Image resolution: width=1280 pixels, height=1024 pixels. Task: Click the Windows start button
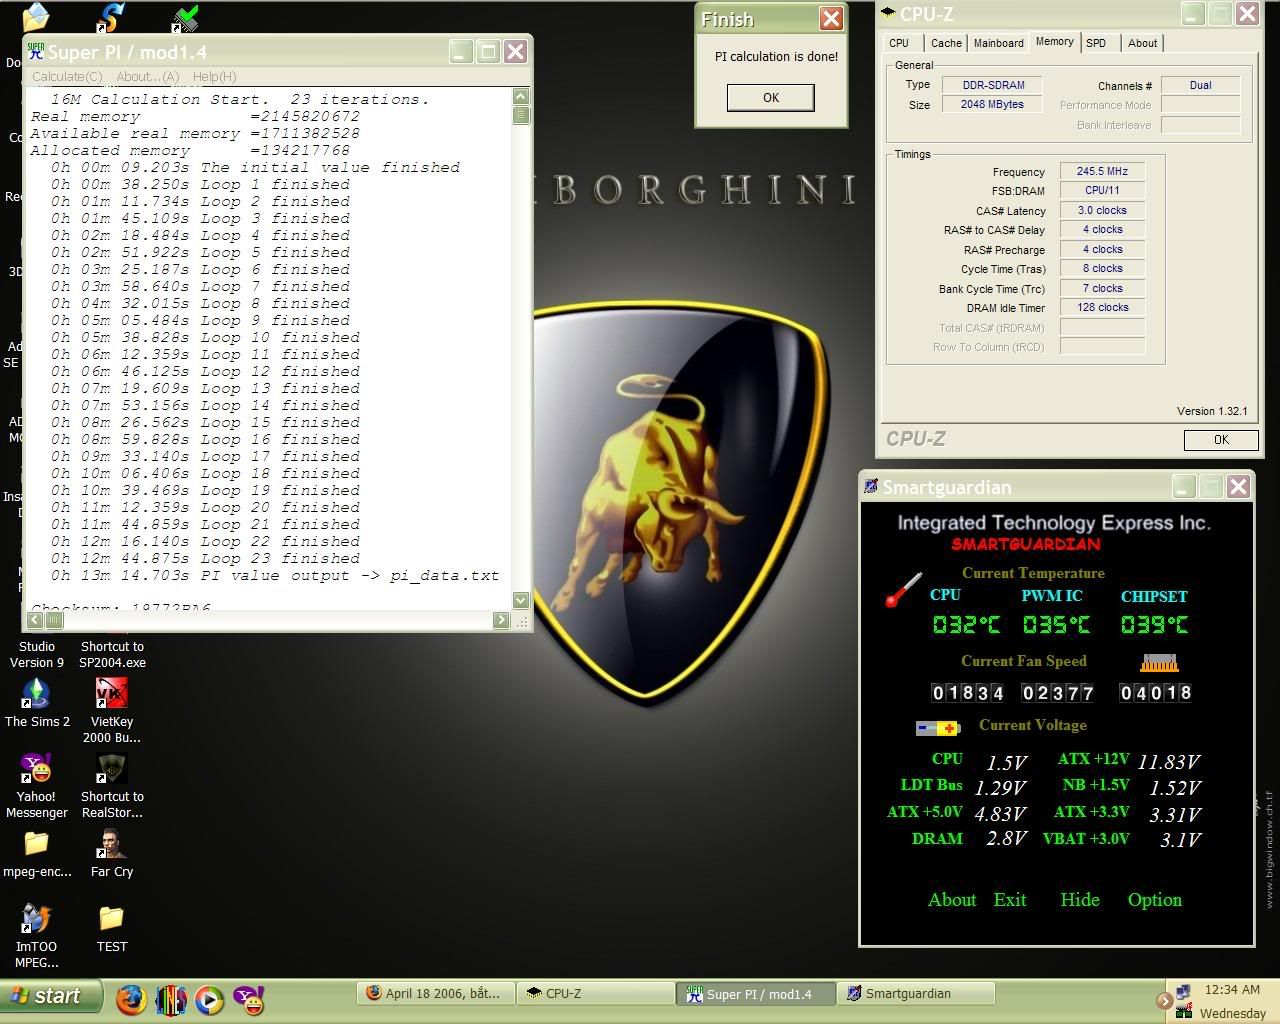(x=51, y=996)
